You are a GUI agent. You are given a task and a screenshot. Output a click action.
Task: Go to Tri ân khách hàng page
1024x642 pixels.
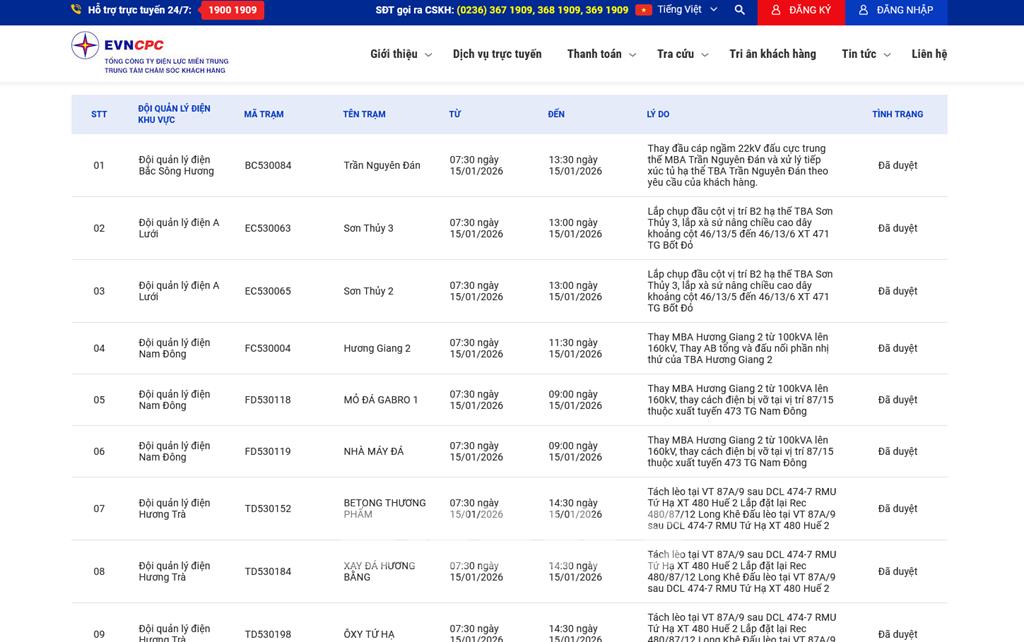[x=772, y=54]
